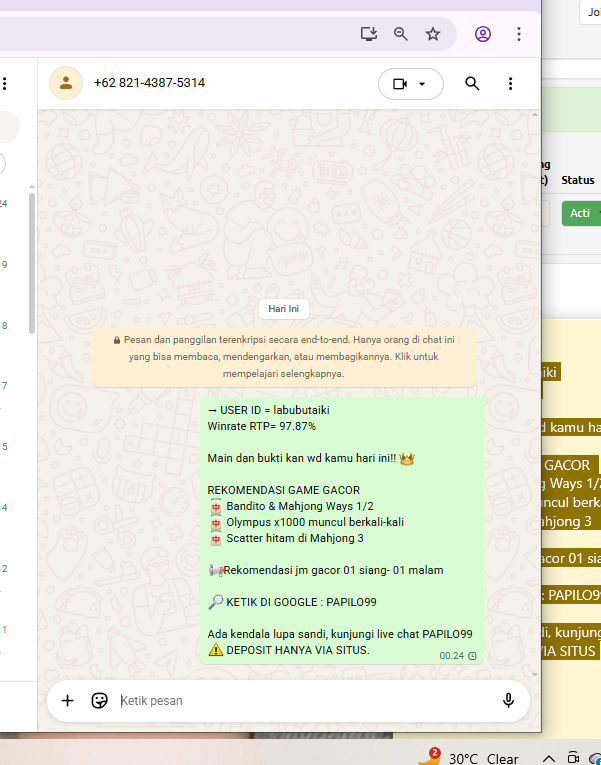Open the Chrome profile avatar
601x765 pixels.
pyautogui.click(x=482, y=34)
